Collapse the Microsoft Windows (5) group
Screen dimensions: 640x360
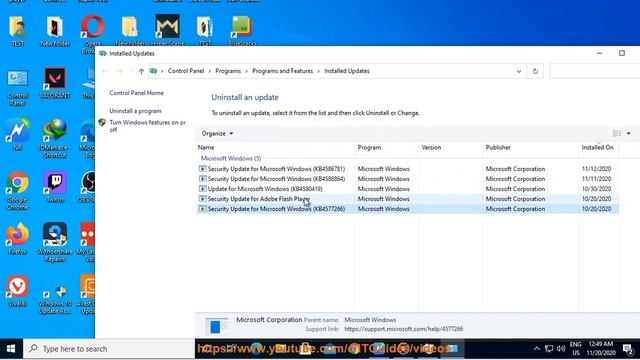[231, 158]
